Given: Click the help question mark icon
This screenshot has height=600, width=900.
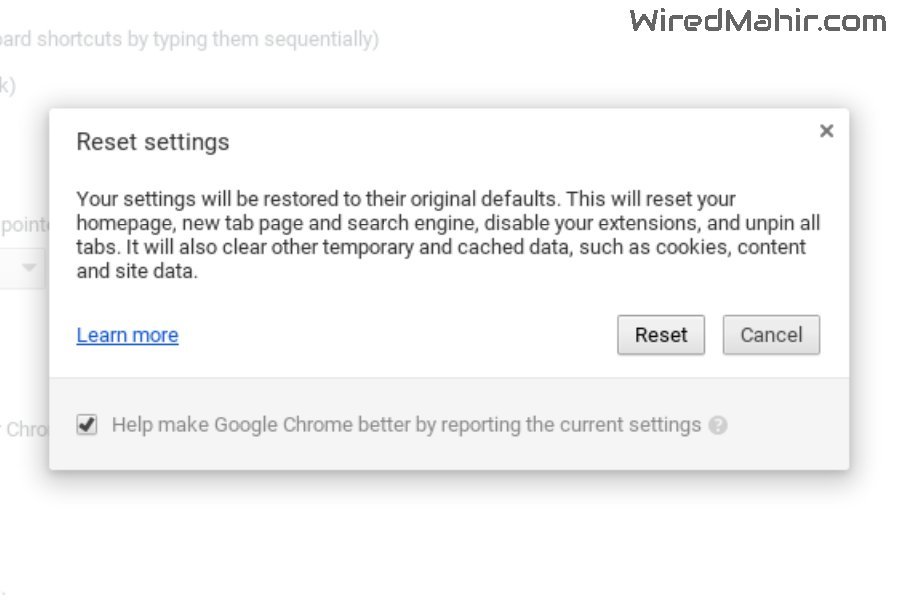Looking at the screenshot, I should 717,425.
